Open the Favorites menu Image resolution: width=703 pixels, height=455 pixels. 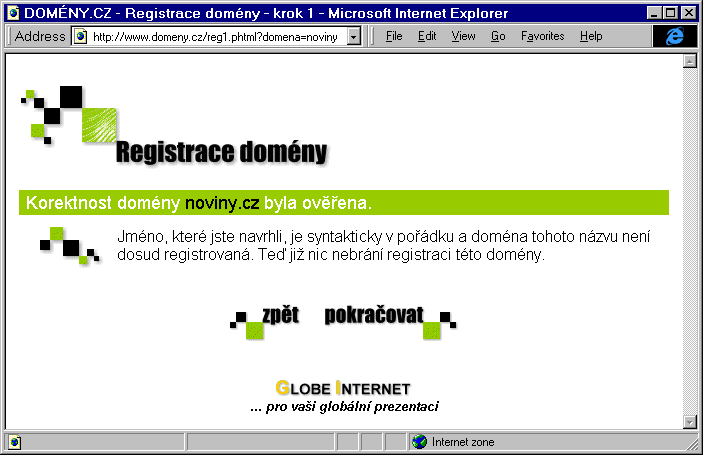pos(542,36)
